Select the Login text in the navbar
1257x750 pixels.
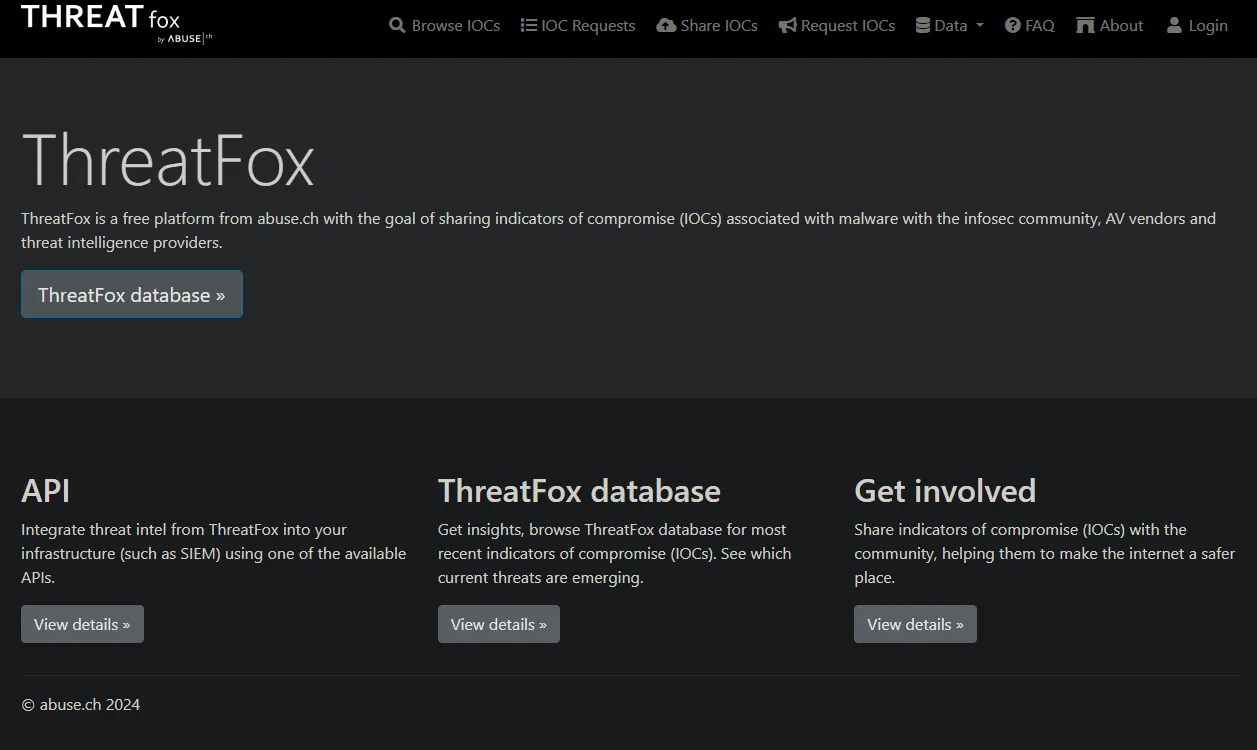[x=1208, y=26]
